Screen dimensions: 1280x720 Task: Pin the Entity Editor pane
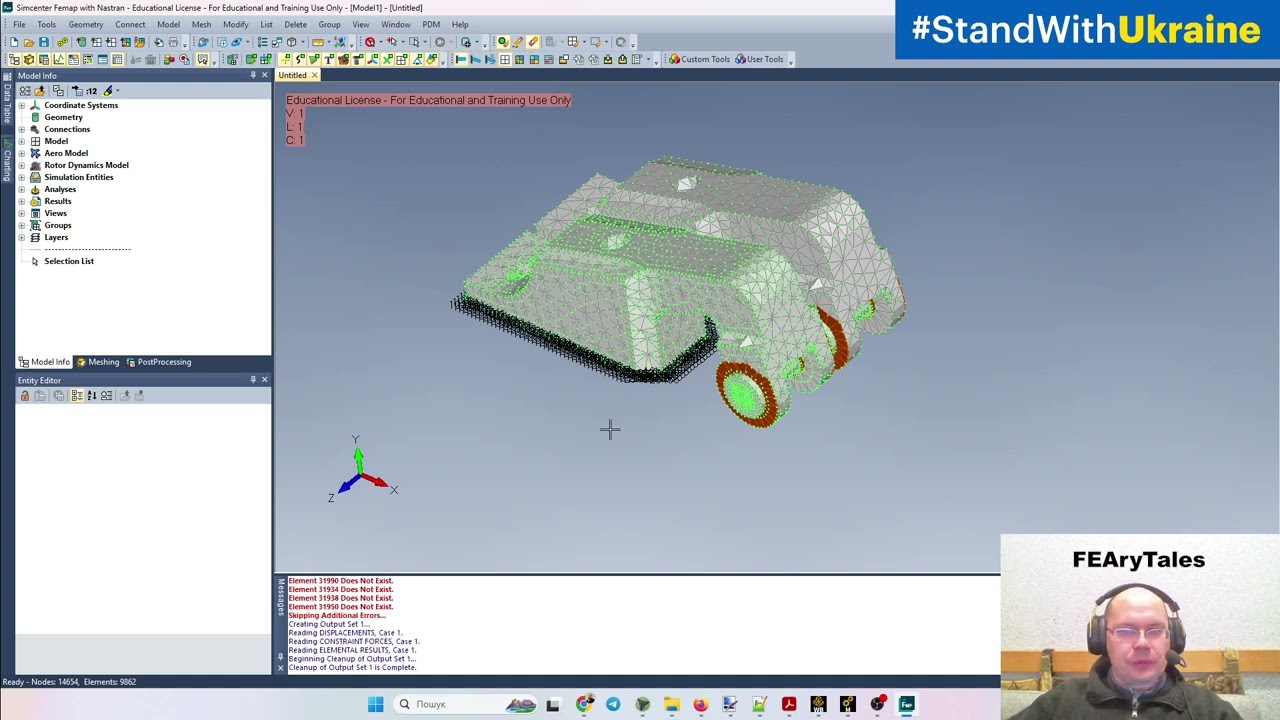(253, 380)
